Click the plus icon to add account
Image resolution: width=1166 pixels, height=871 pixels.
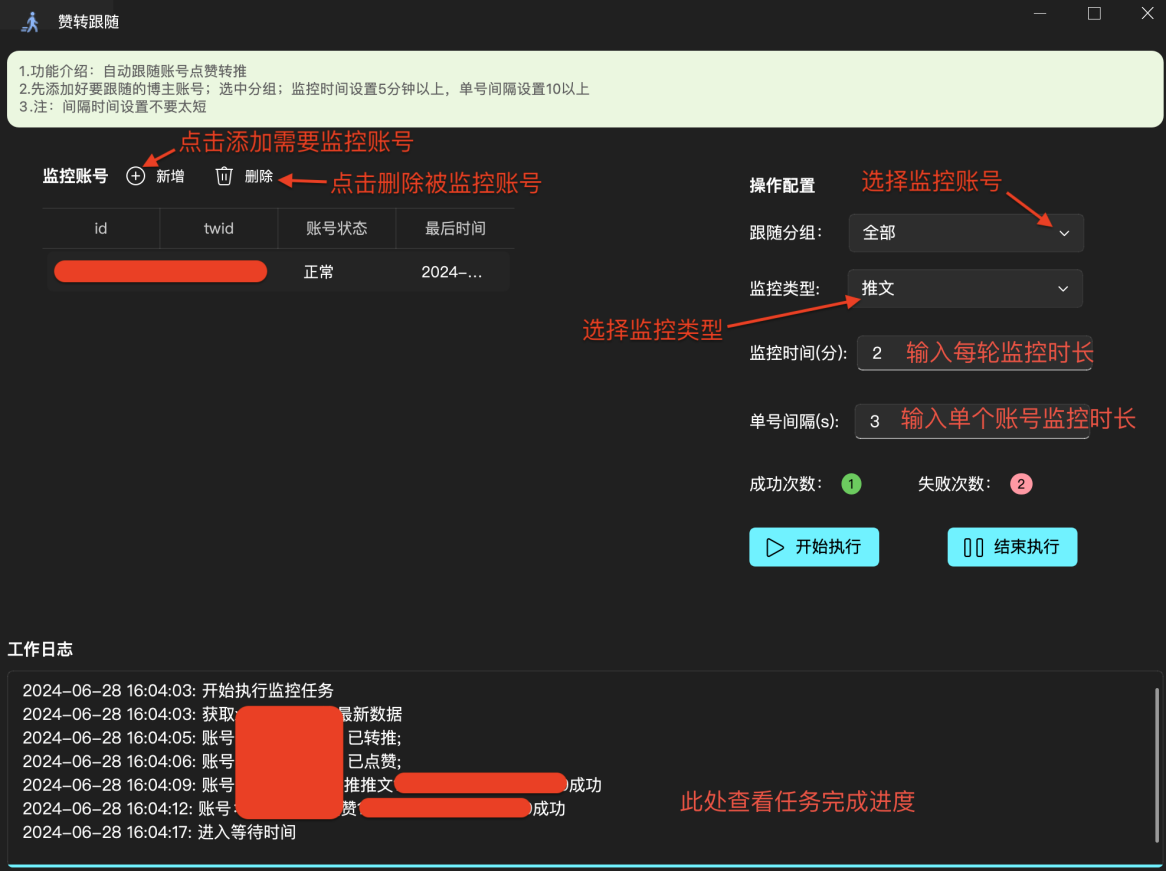(x=136, y=176)
